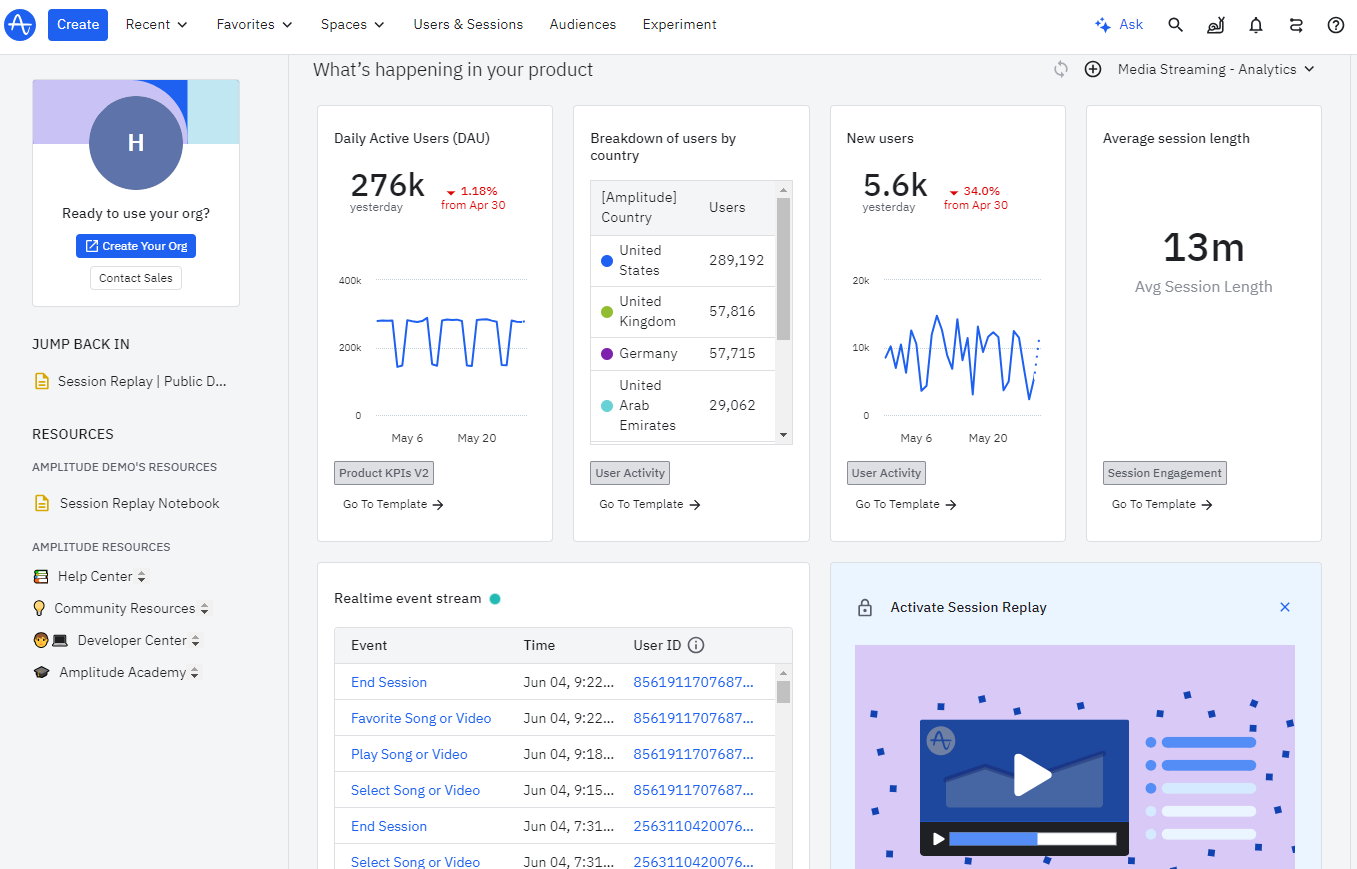The image size is (1357, 869).
Task: Click the data routing icon beside the bell
Action: (x=1296, y=25)
